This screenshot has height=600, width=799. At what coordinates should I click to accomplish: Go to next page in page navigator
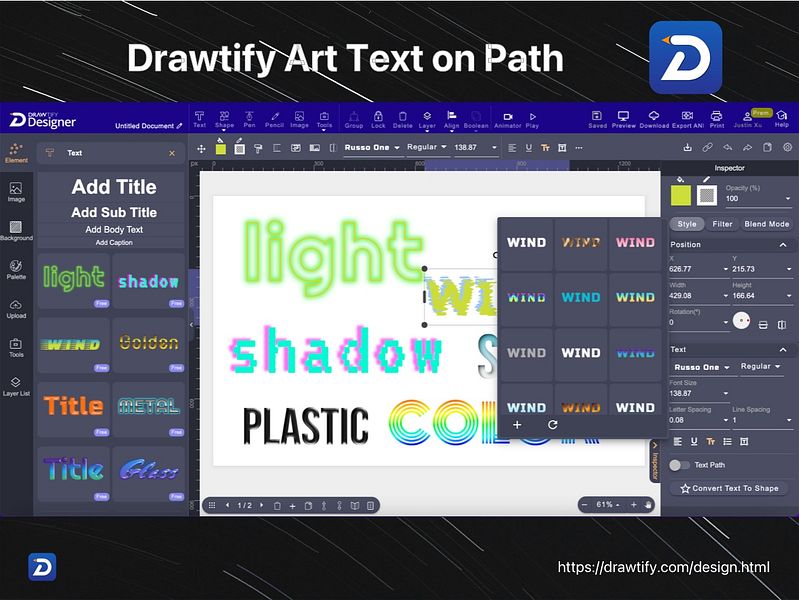pyautogui.click(x=262, y=505)
